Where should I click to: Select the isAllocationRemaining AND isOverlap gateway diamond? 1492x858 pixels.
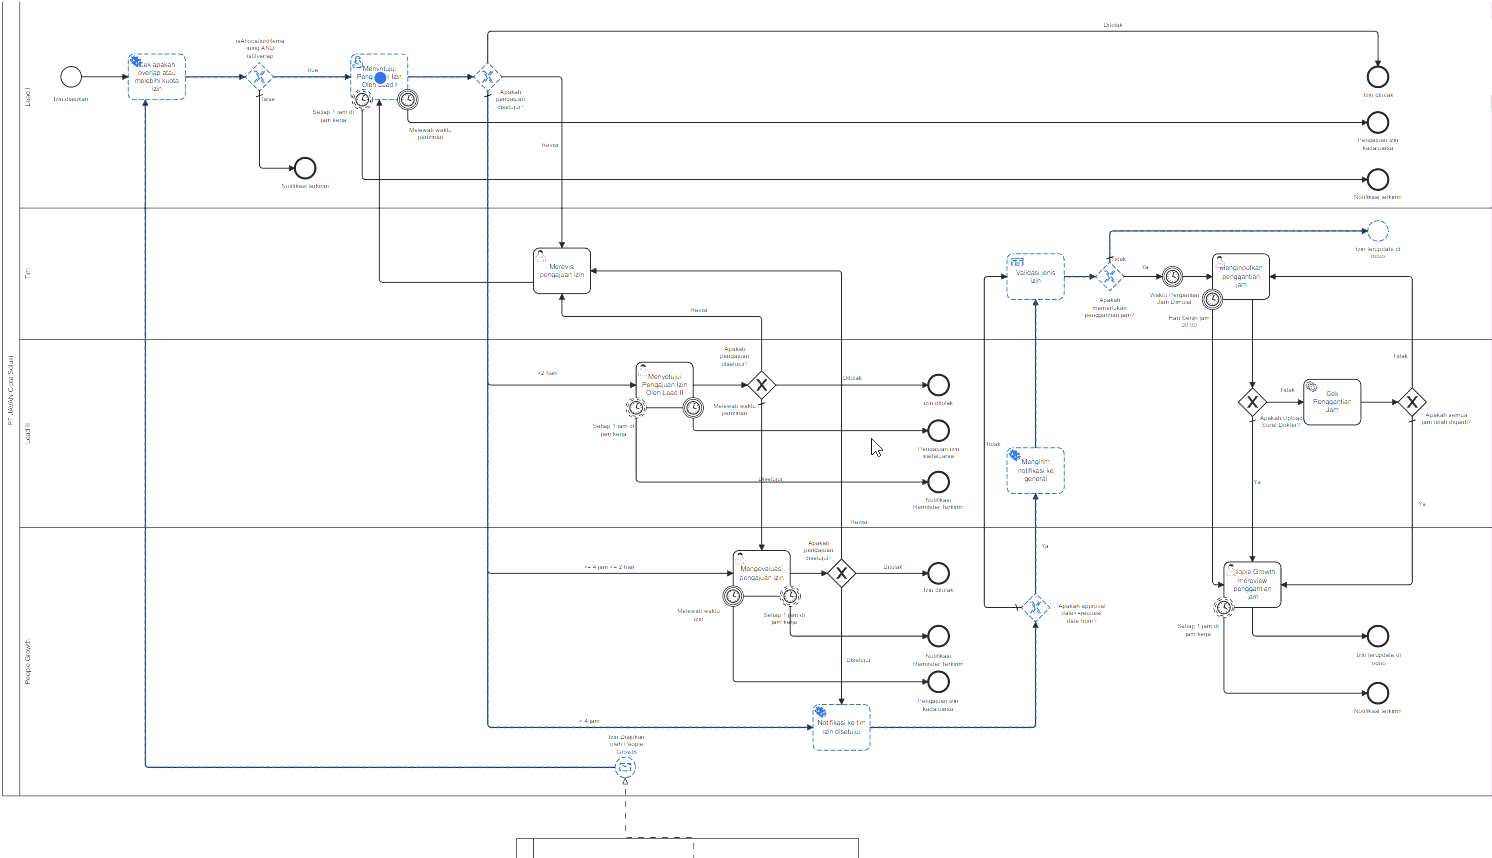(x=260, y=77)
